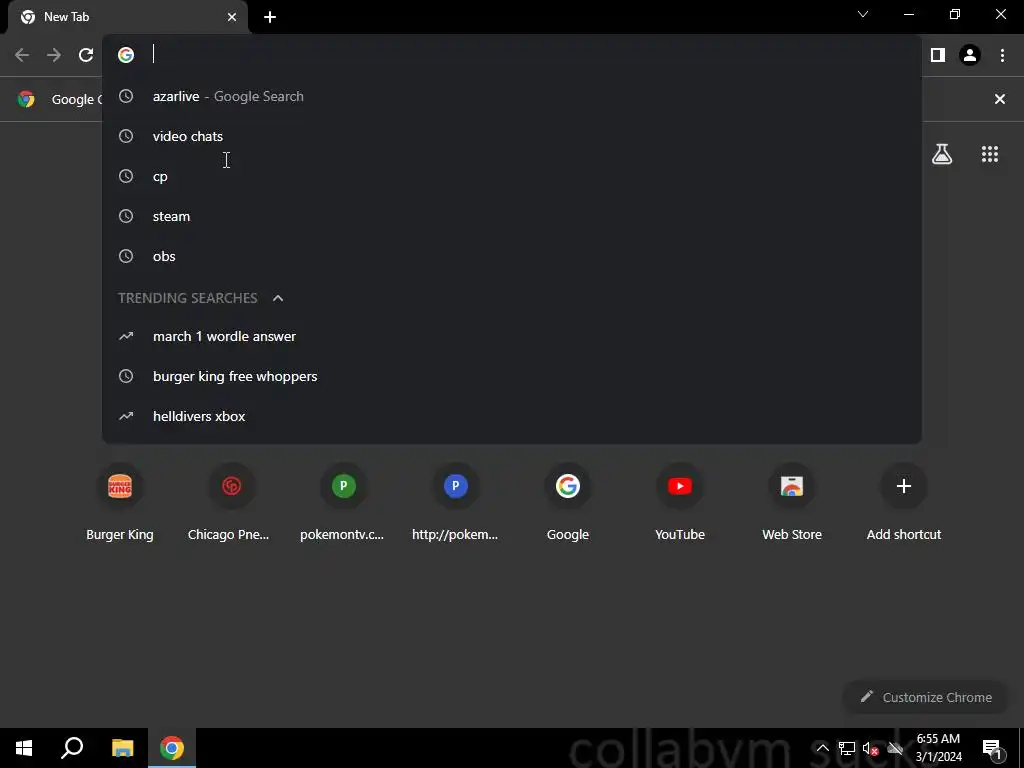The height and width of the screenshot is (768, 1024).
Task: Open the Google apps grid icon
Action: click(x=990, y=154)
